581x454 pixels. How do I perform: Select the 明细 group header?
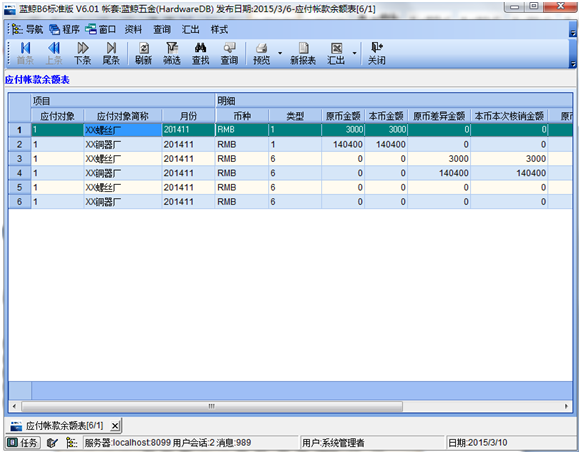click(394, 101)
